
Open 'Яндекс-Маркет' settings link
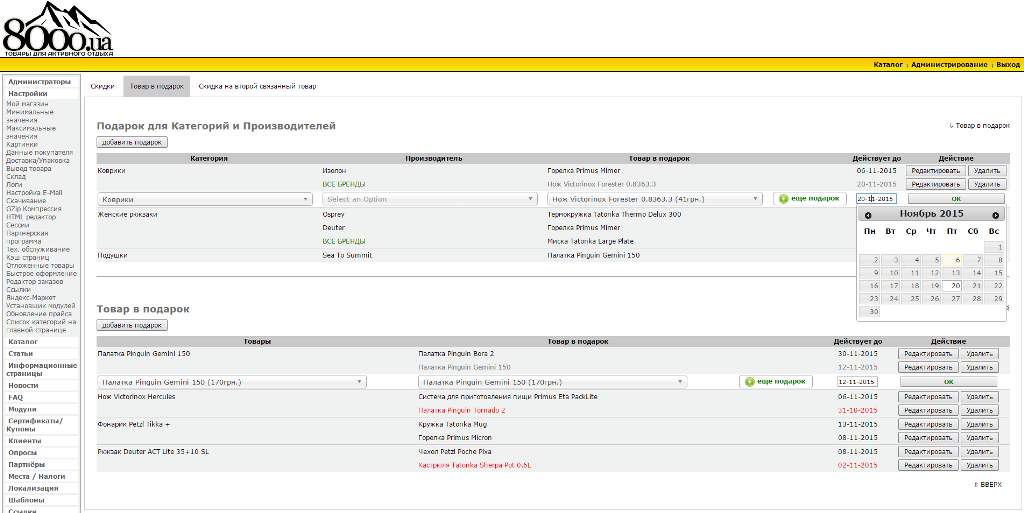[x=33, y=298]
